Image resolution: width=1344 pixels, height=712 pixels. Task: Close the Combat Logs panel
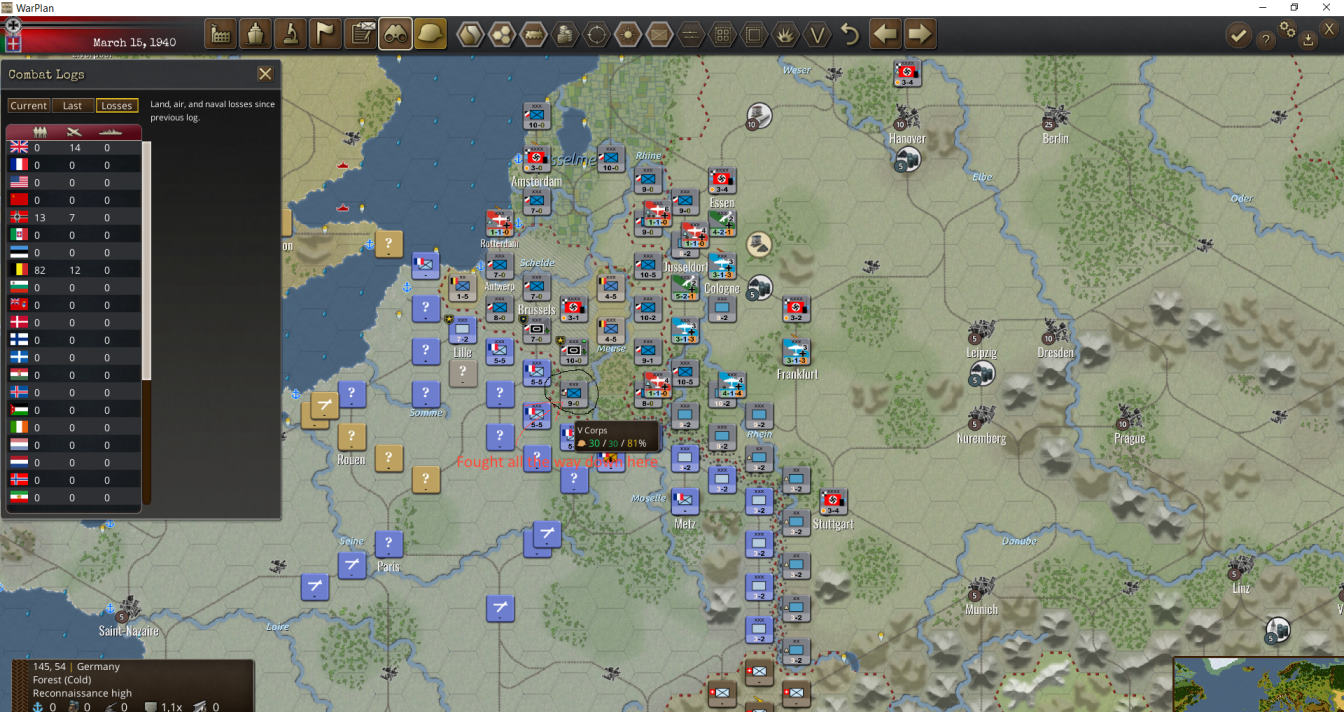pos(265,74)
